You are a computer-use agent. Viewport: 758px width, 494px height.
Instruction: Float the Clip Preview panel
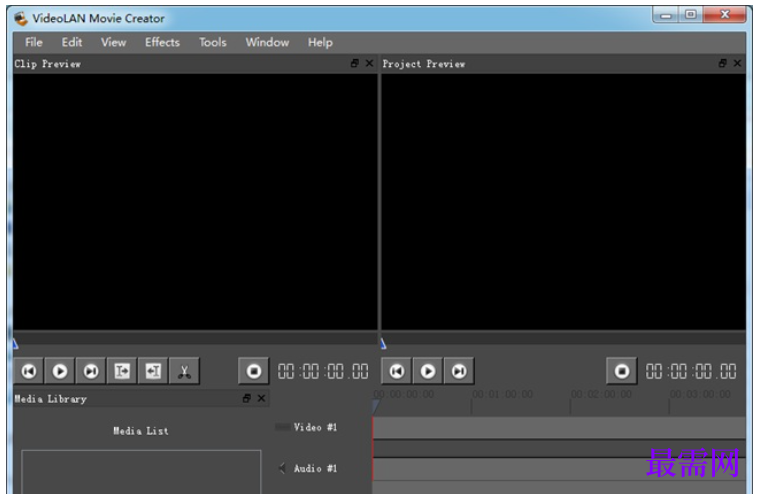point(355,63)
